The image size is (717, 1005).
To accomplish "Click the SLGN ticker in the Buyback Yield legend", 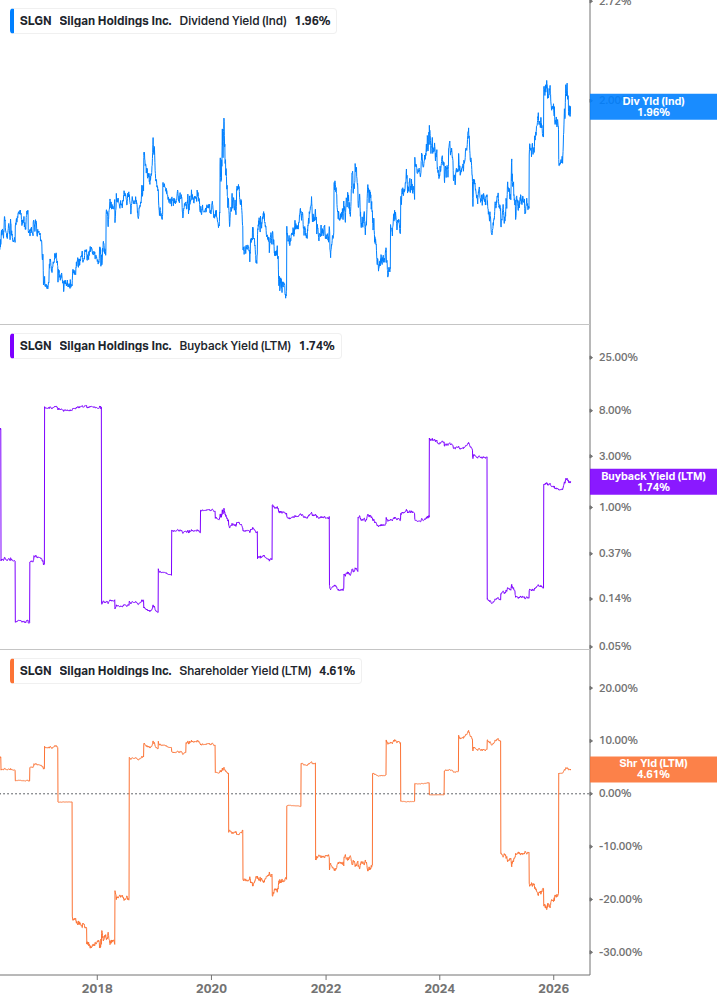I will click(x=35, y=346).
